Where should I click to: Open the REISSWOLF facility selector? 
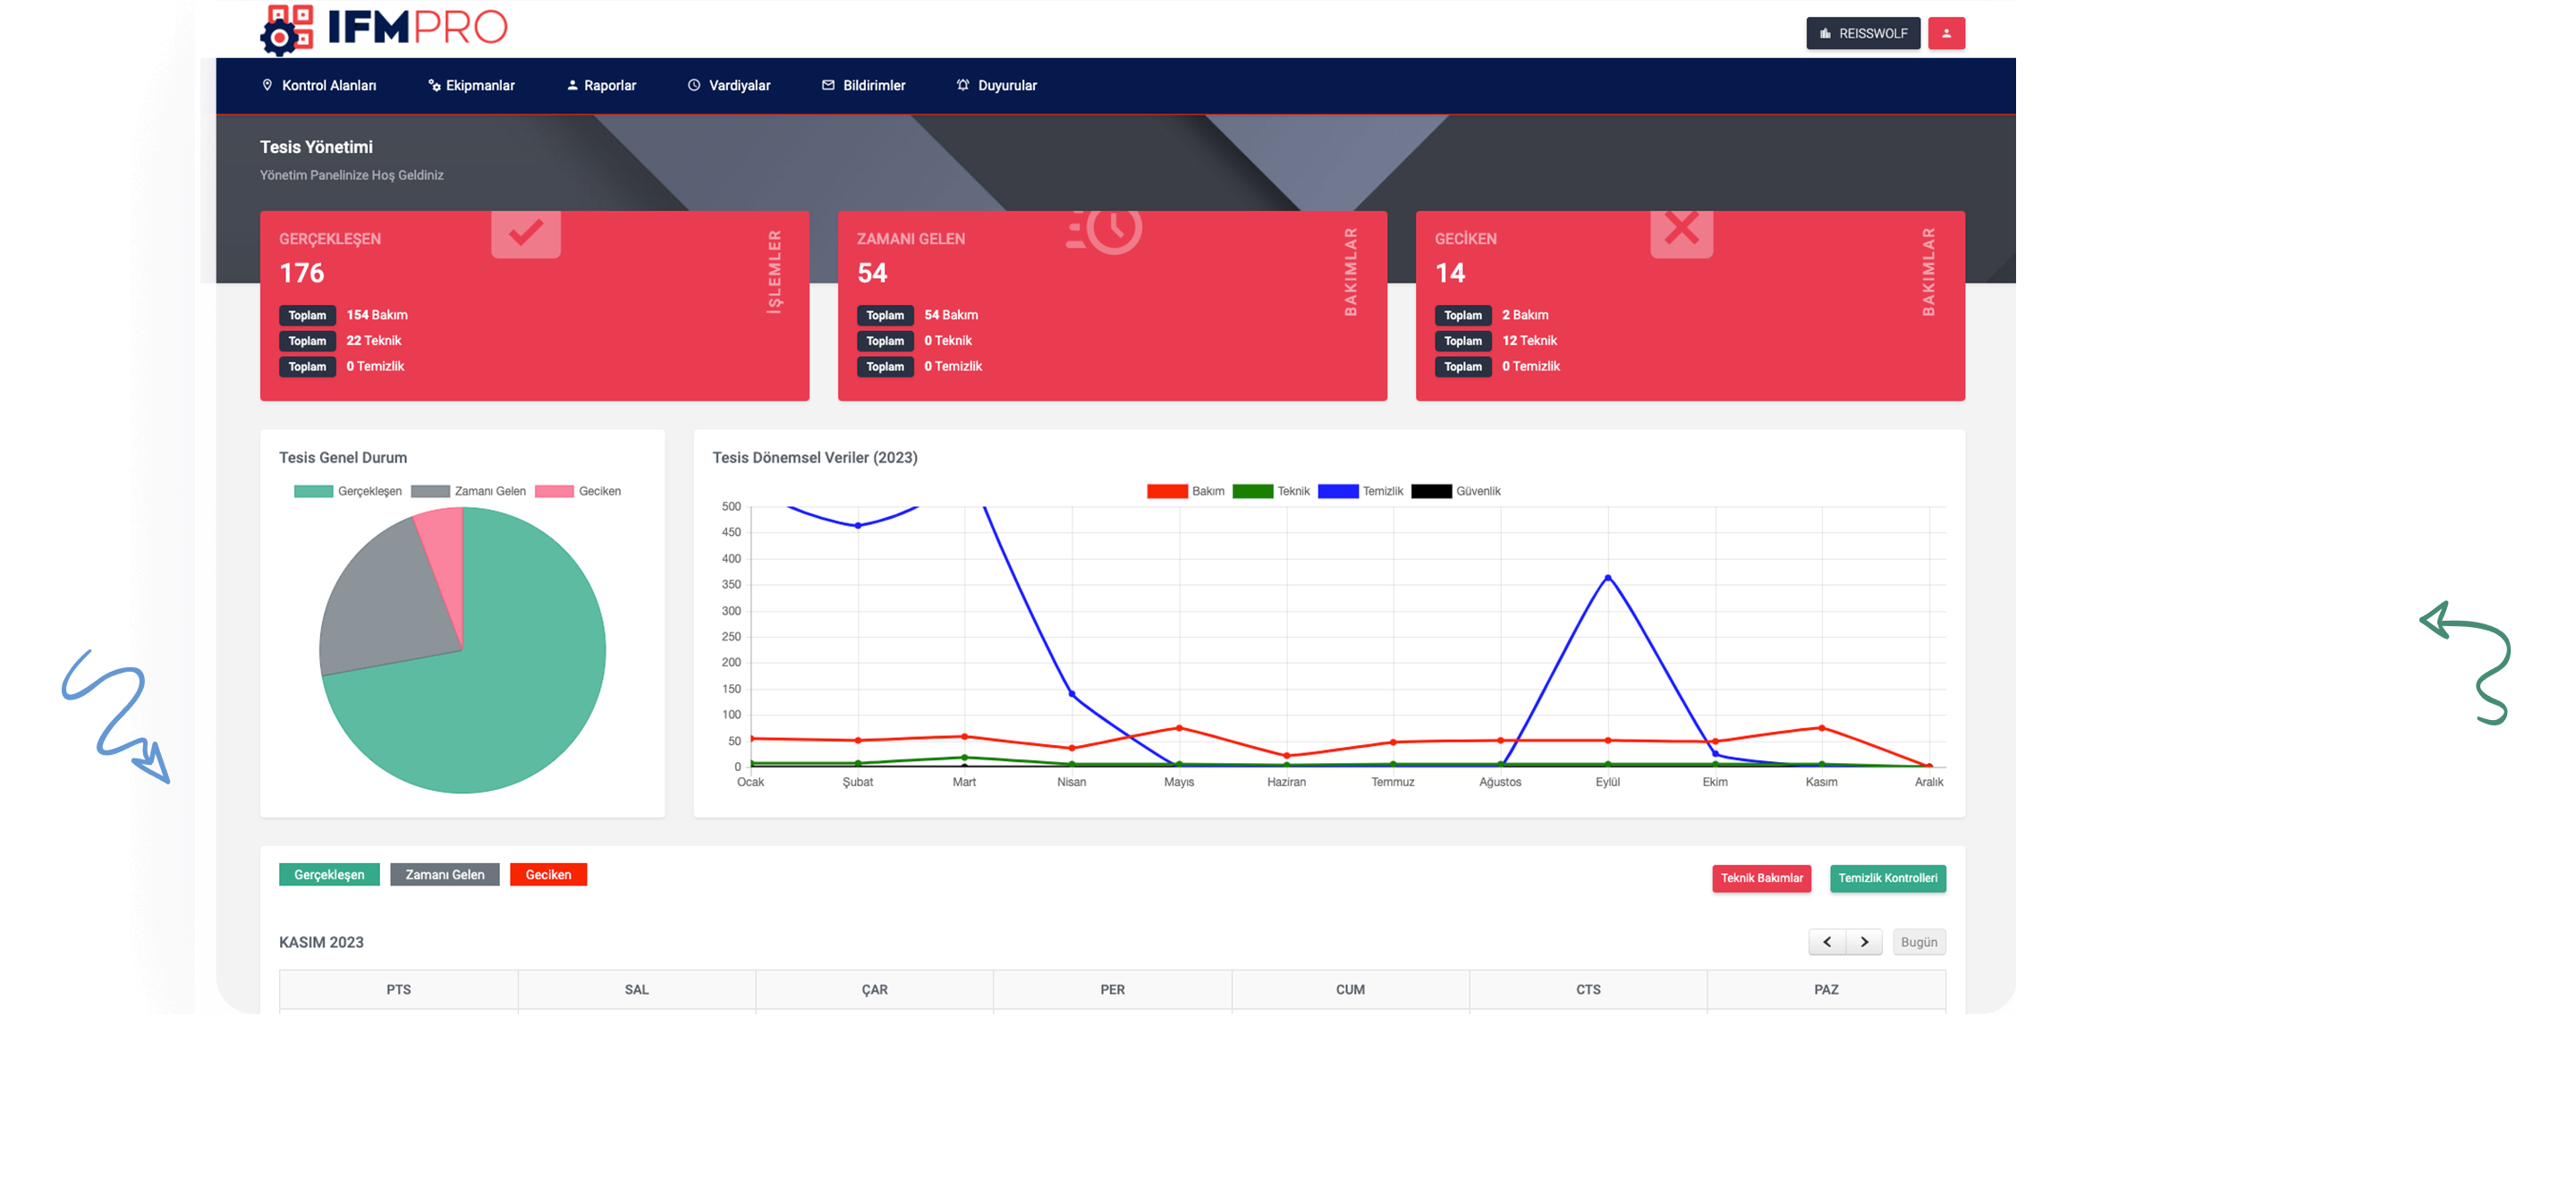click(1862, 33)
